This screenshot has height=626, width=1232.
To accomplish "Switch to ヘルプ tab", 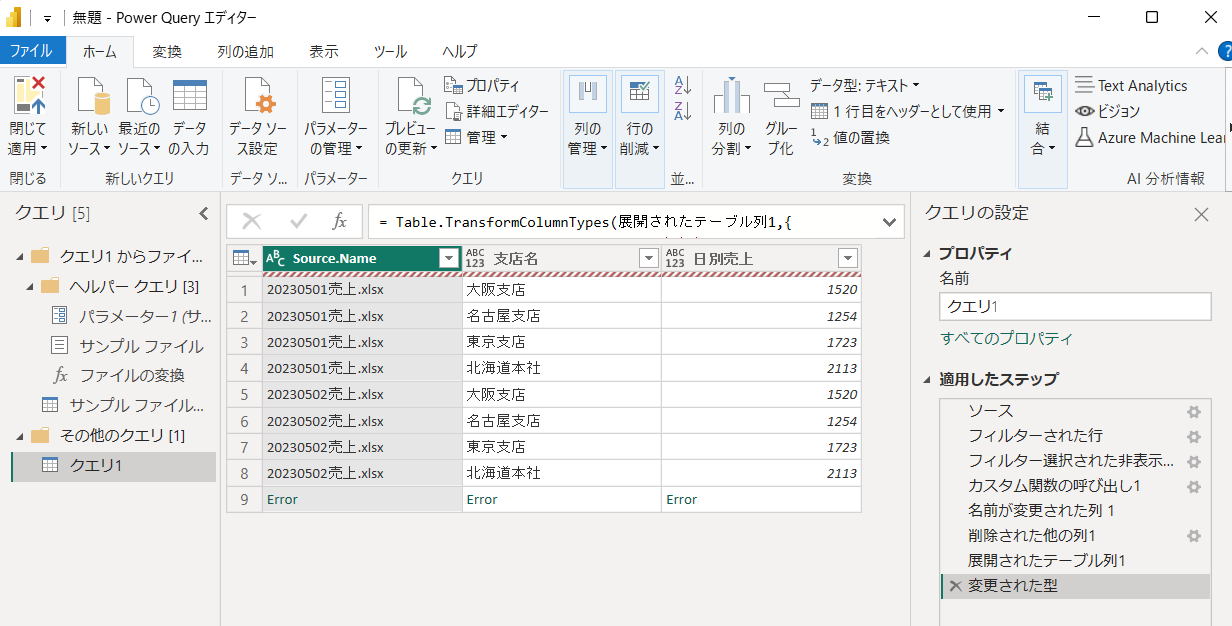I will [x=460, y=51].
